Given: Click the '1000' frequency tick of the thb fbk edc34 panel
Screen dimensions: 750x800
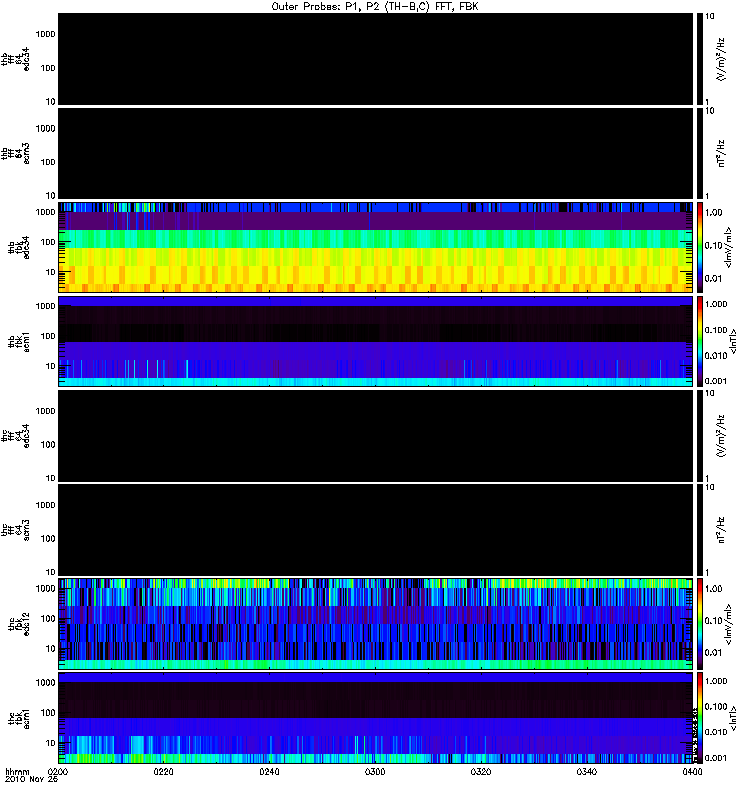Looking at the screenshot, I should pyautogui.click(x=45, y=212).
